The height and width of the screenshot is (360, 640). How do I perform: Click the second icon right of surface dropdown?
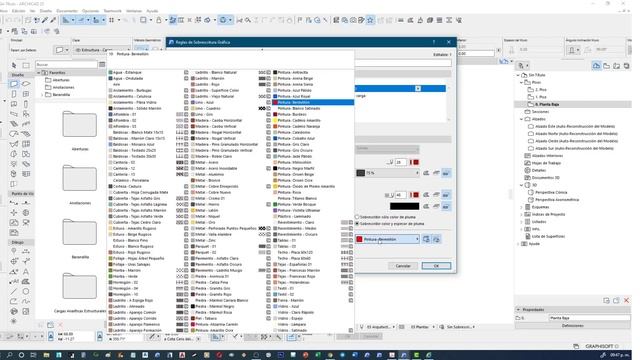[436, 239]
